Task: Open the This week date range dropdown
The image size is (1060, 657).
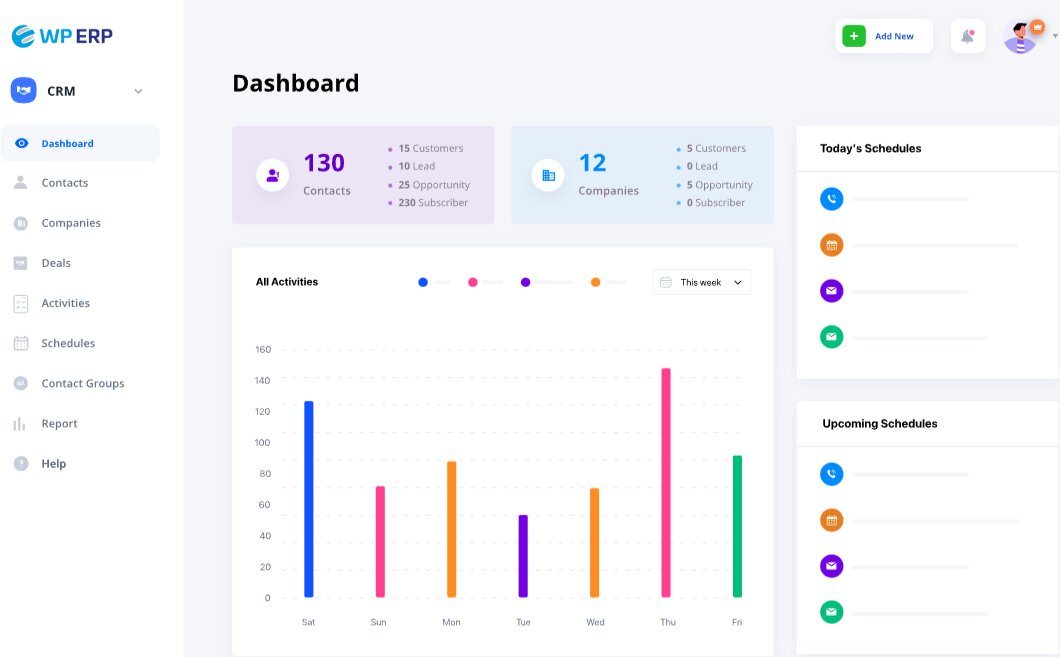Action: click(x=701, y=282)
